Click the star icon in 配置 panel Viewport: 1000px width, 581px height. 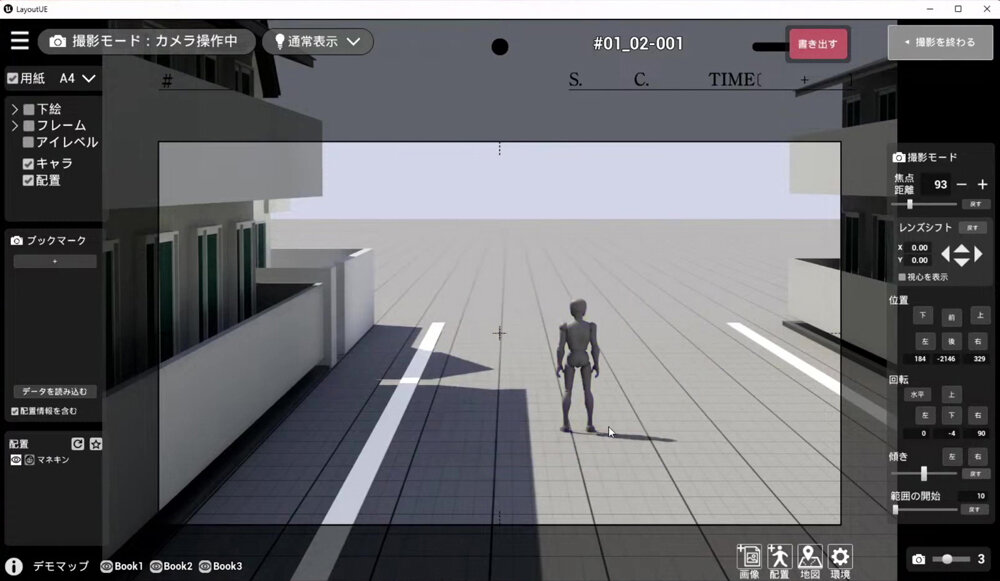coord(95,444)
